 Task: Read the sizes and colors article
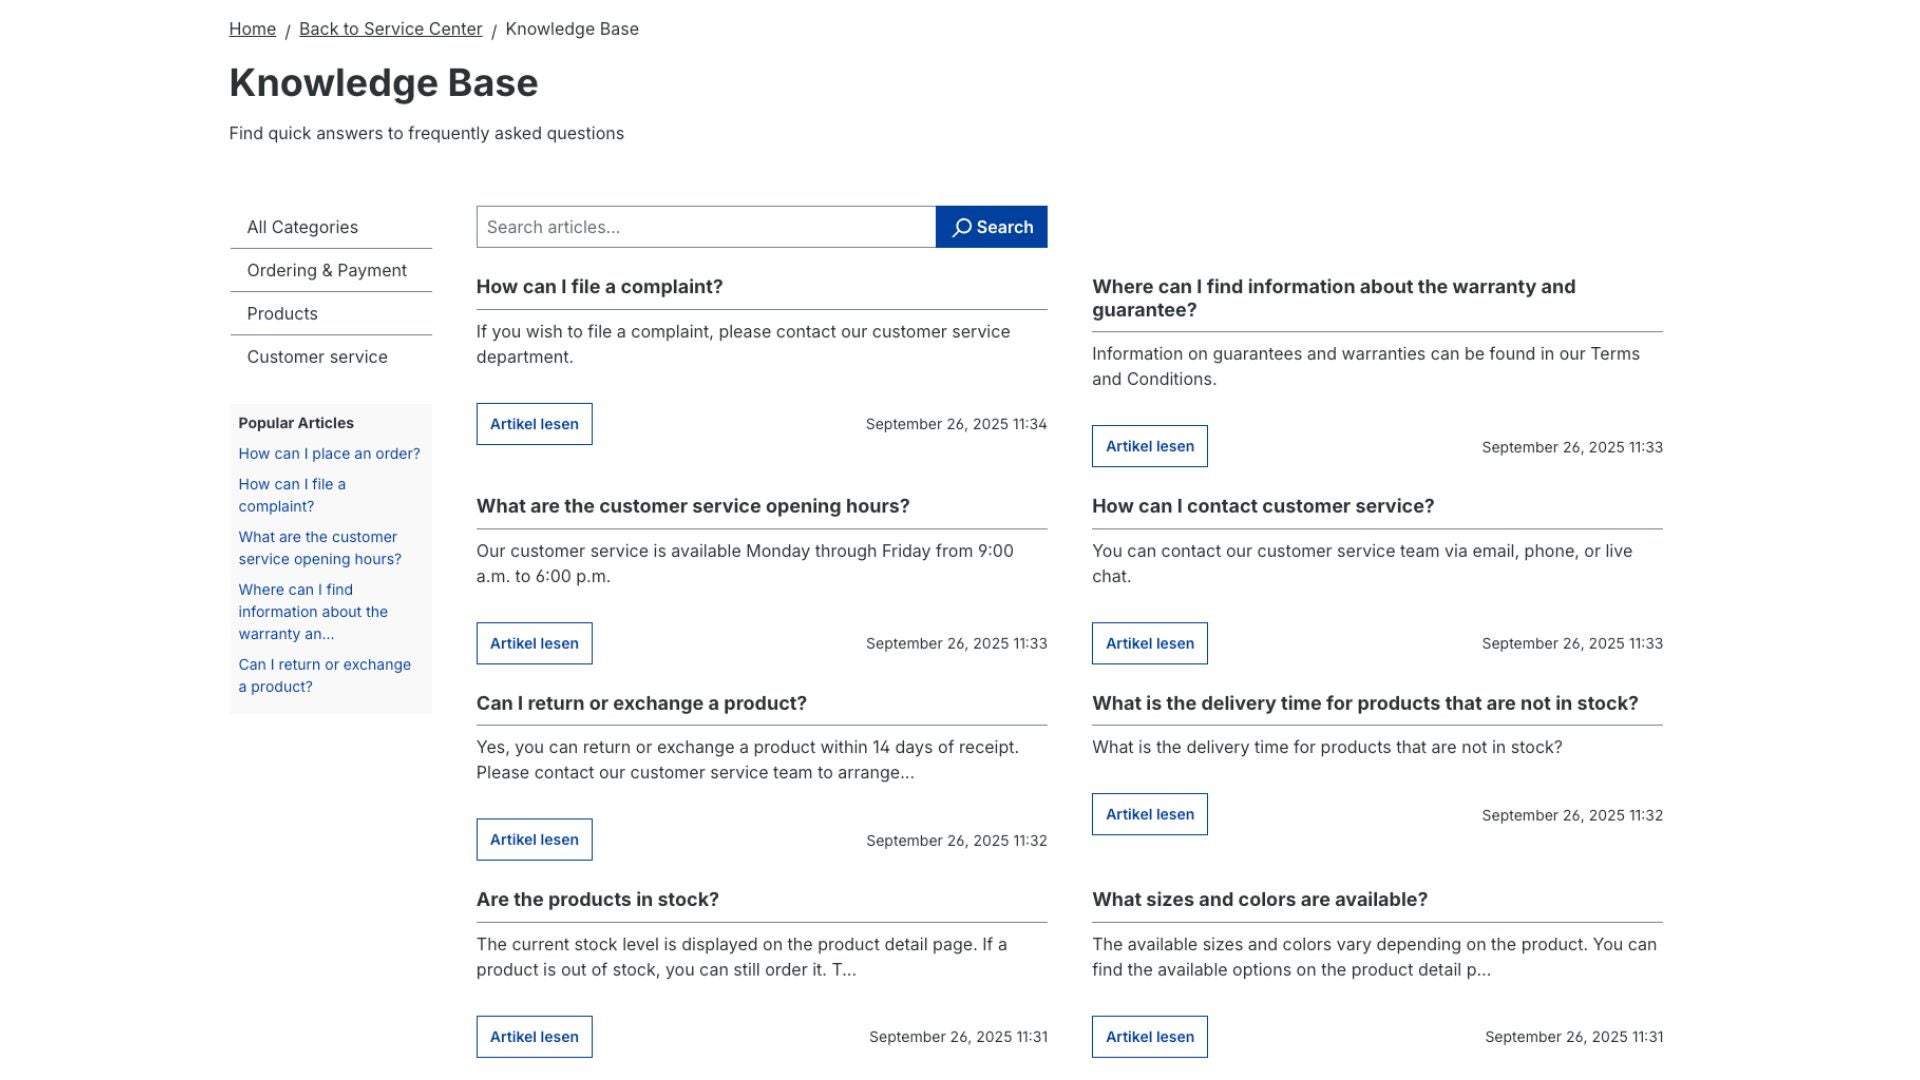coord(1149,1037)
